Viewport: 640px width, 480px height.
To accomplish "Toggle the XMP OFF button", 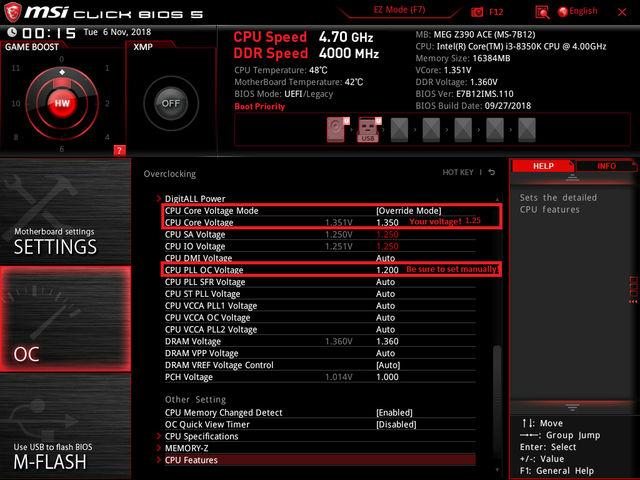I will coord(171,103).
